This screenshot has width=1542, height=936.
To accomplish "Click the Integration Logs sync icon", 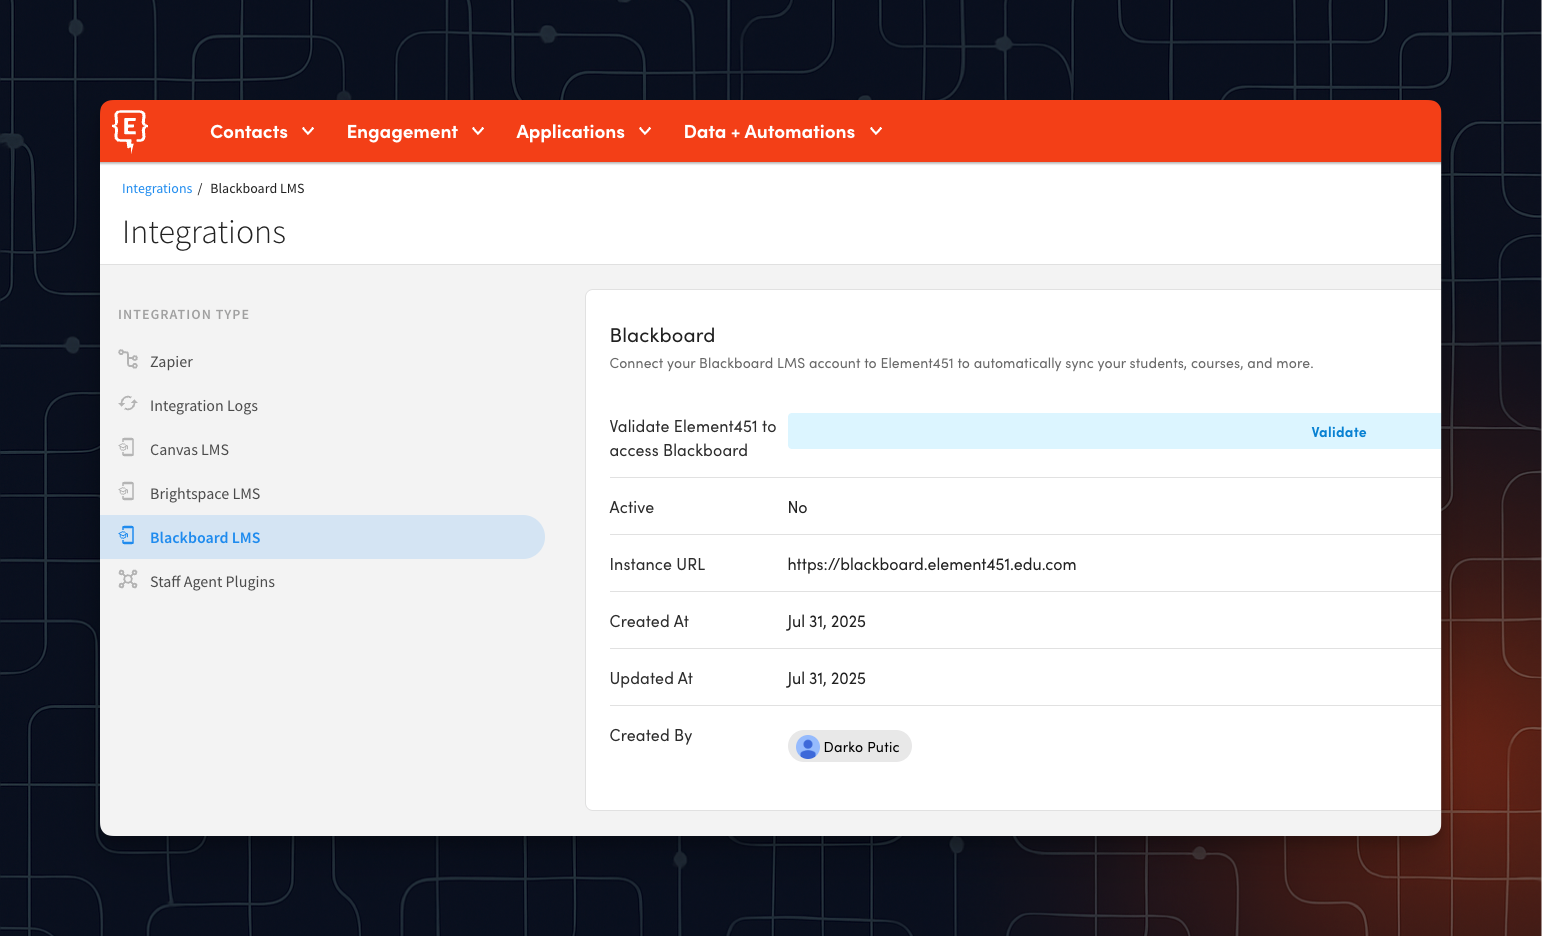I will coord(128,403).
